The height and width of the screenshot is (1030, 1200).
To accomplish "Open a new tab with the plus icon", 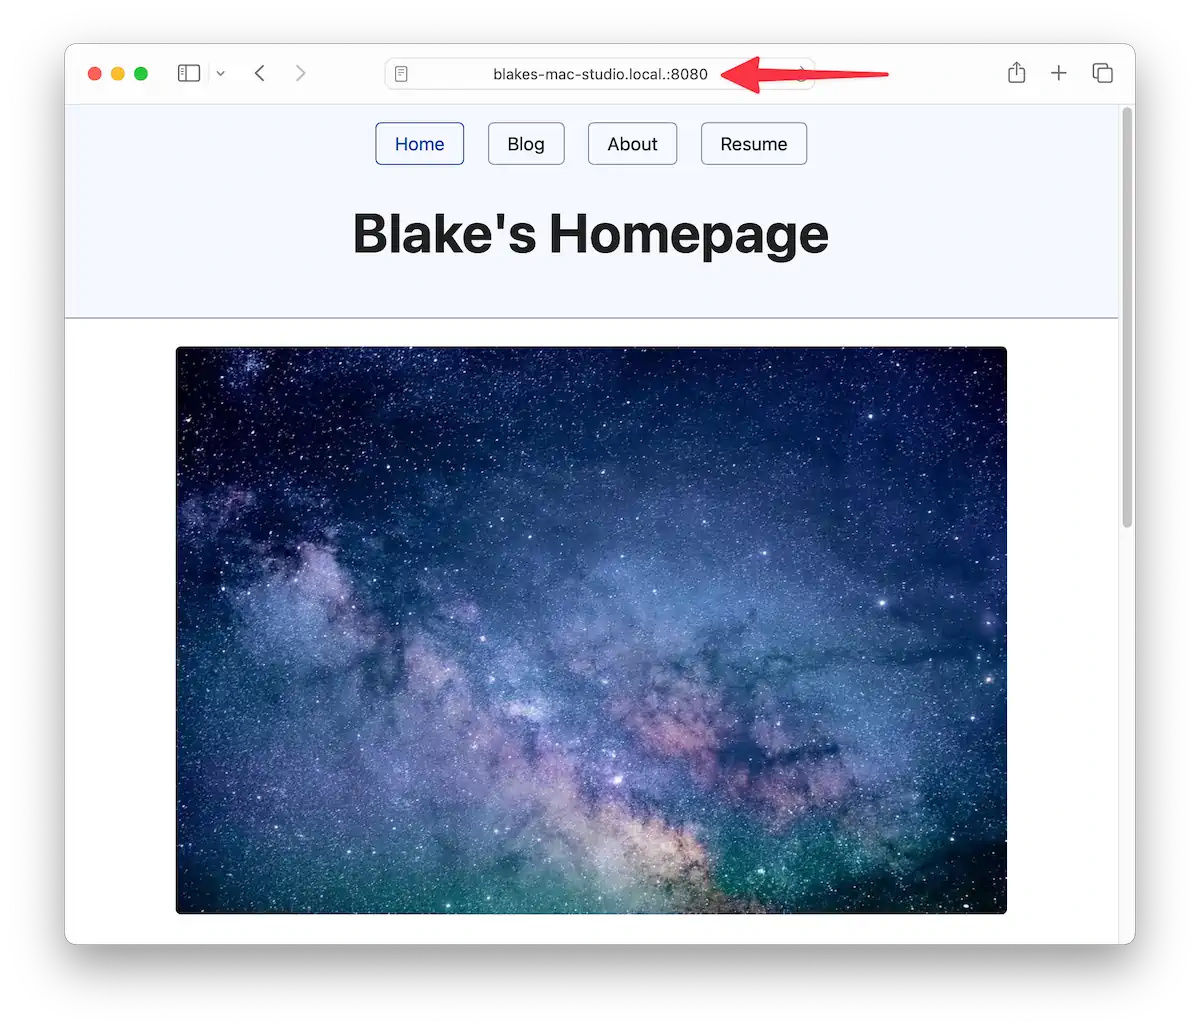I will click(1058, 73).
